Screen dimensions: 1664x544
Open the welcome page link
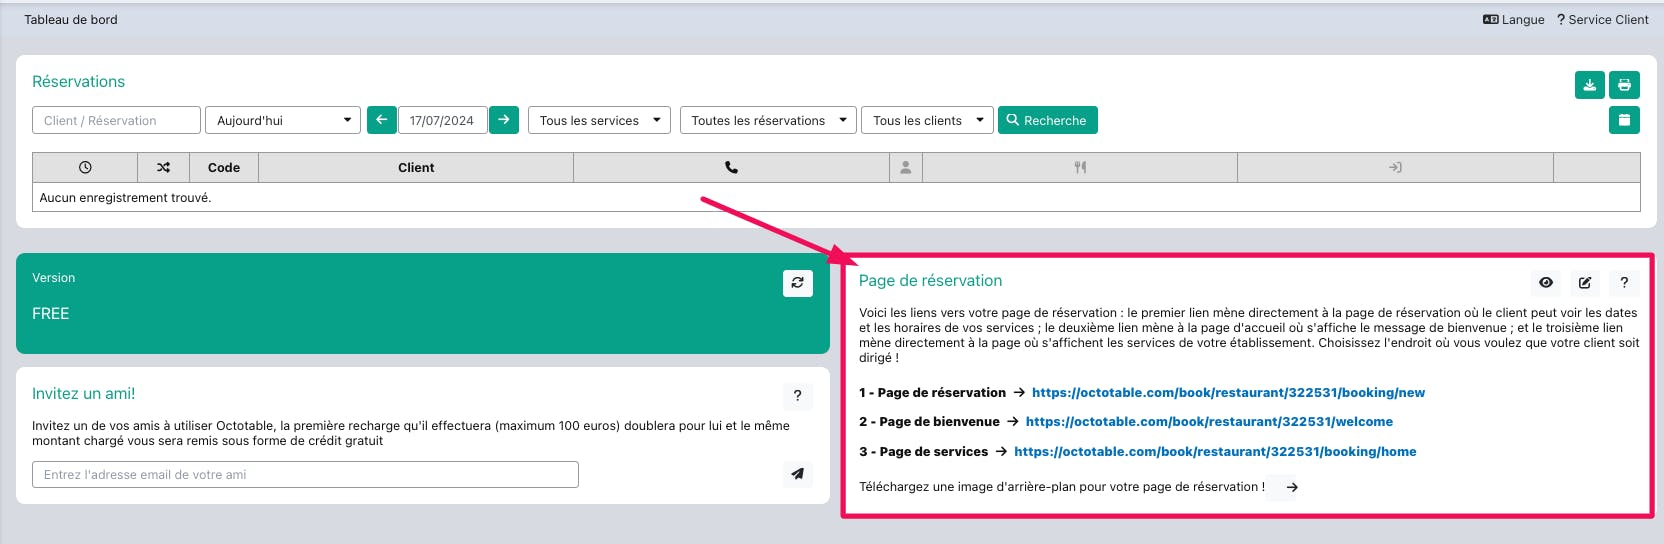click(1209, 421)
